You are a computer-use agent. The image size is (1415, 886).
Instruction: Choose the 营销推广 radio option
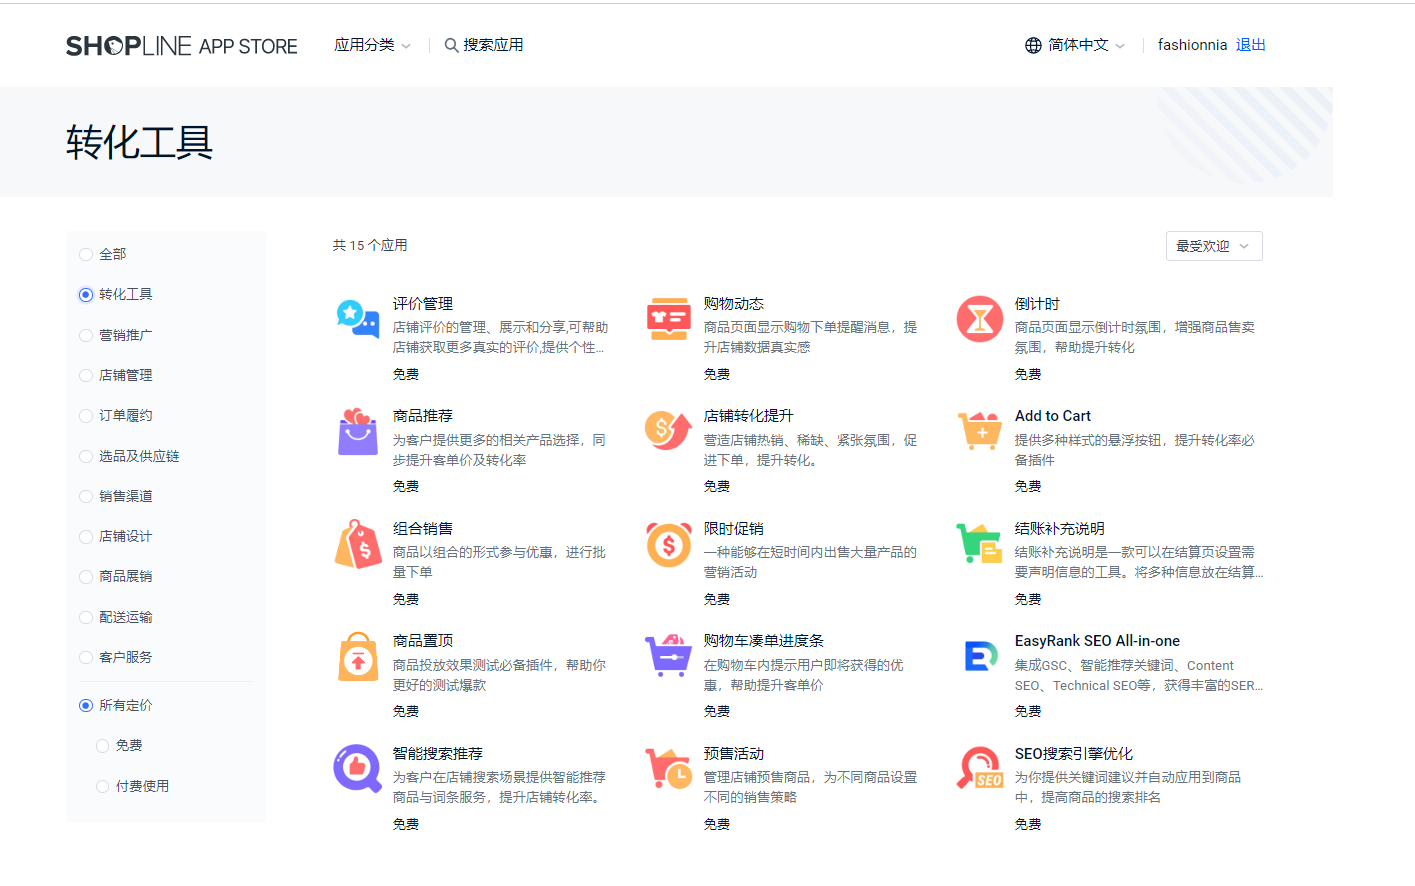click(x=86, y=336)
